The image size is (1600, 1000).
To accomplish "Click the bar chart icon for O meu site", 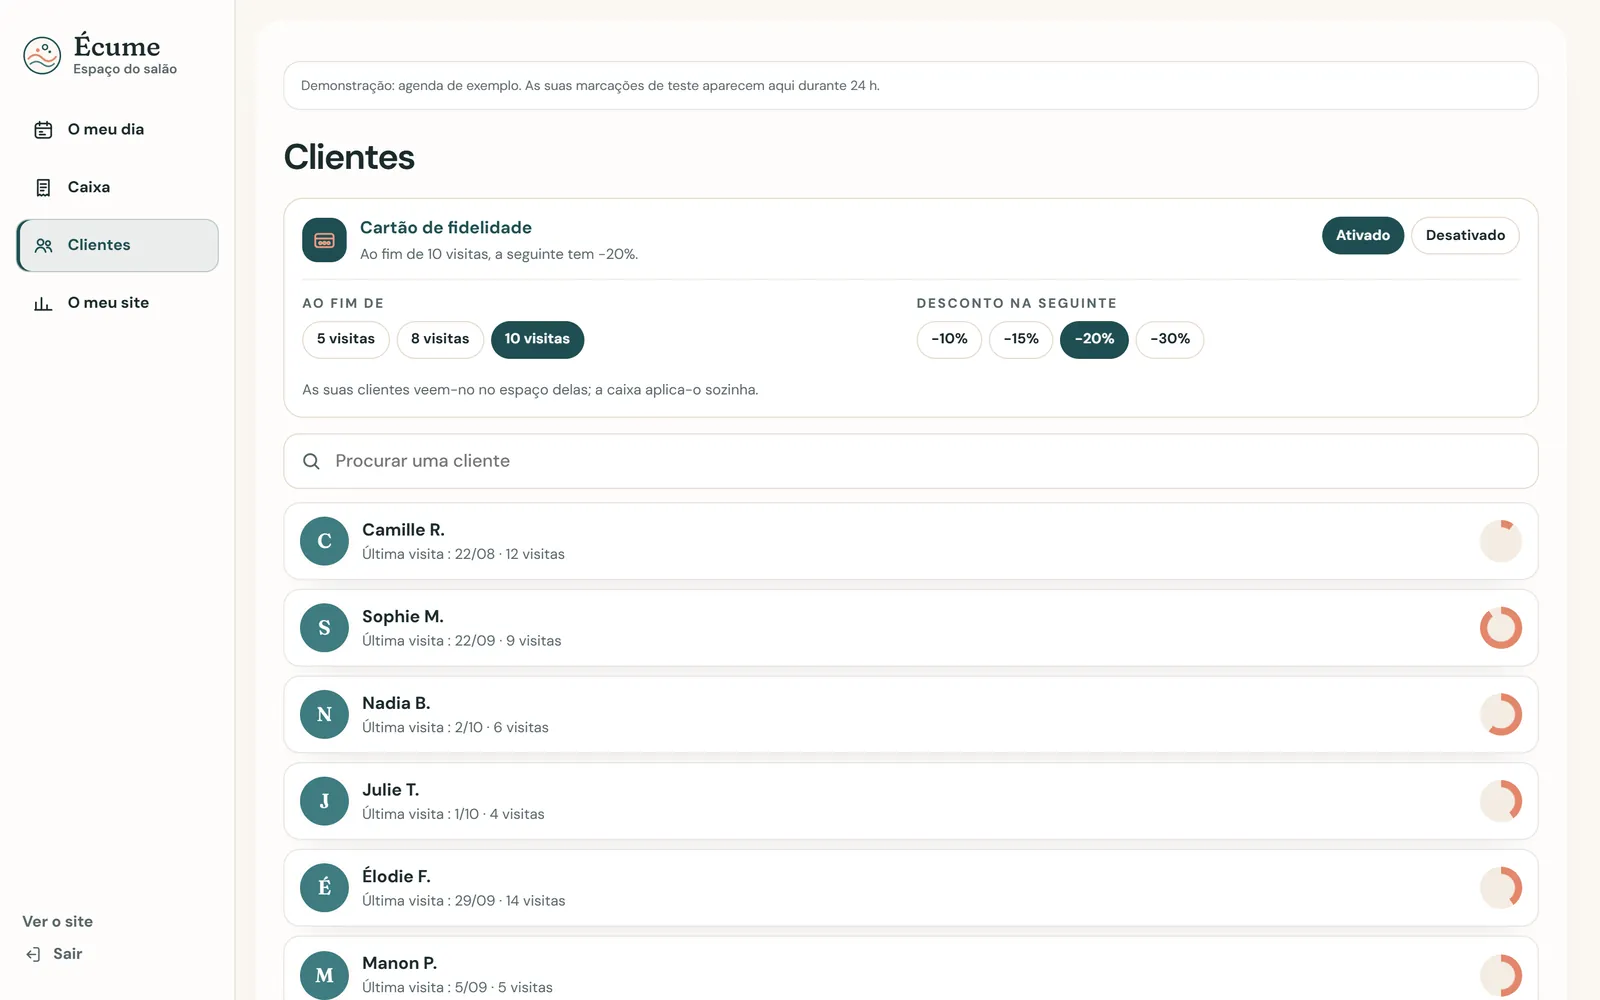I will pos(43,303).
